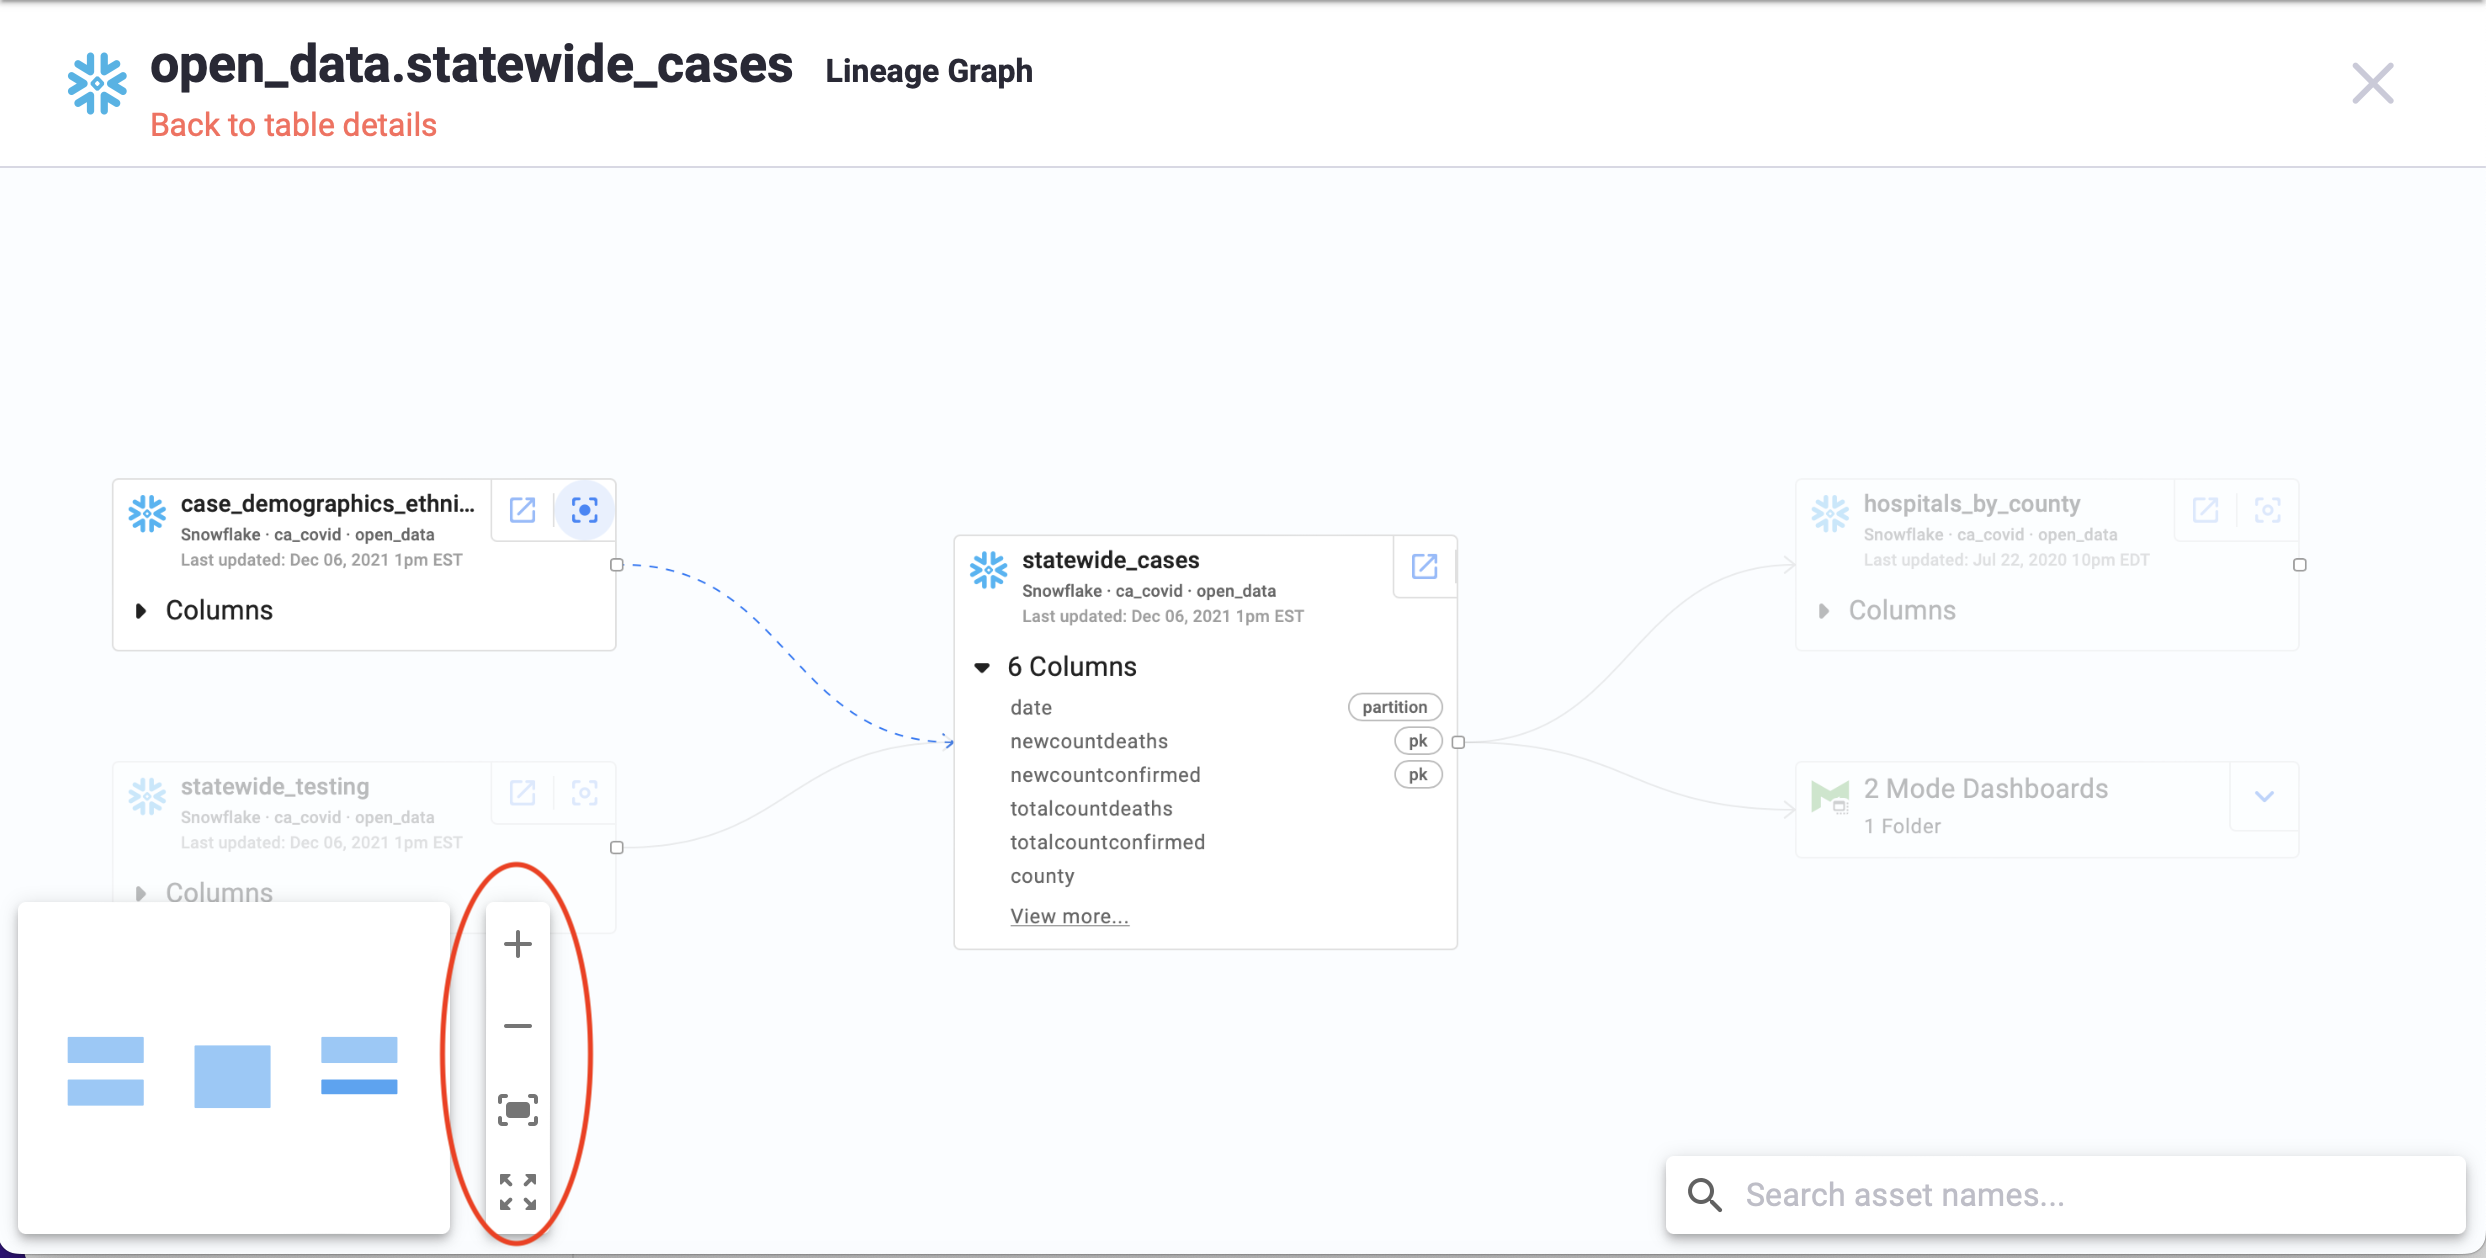This screenshot has height=1258, width=2486.
Task: Click the zoom in plus button
Action: click(518, 944)
